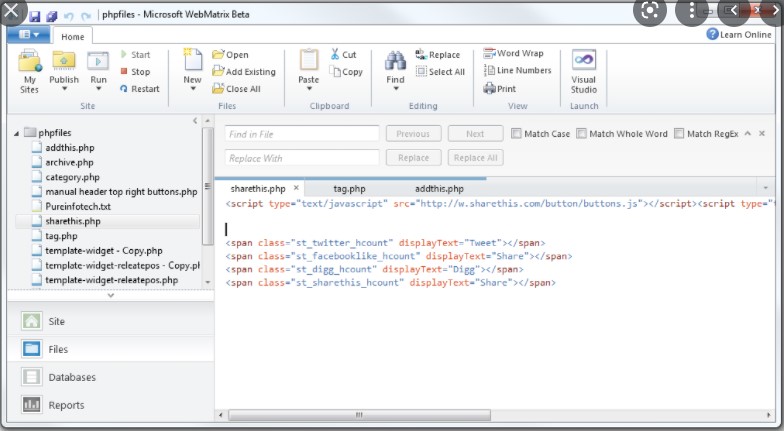Open the application menu button

pyautogui.click(x=28, y=34)
